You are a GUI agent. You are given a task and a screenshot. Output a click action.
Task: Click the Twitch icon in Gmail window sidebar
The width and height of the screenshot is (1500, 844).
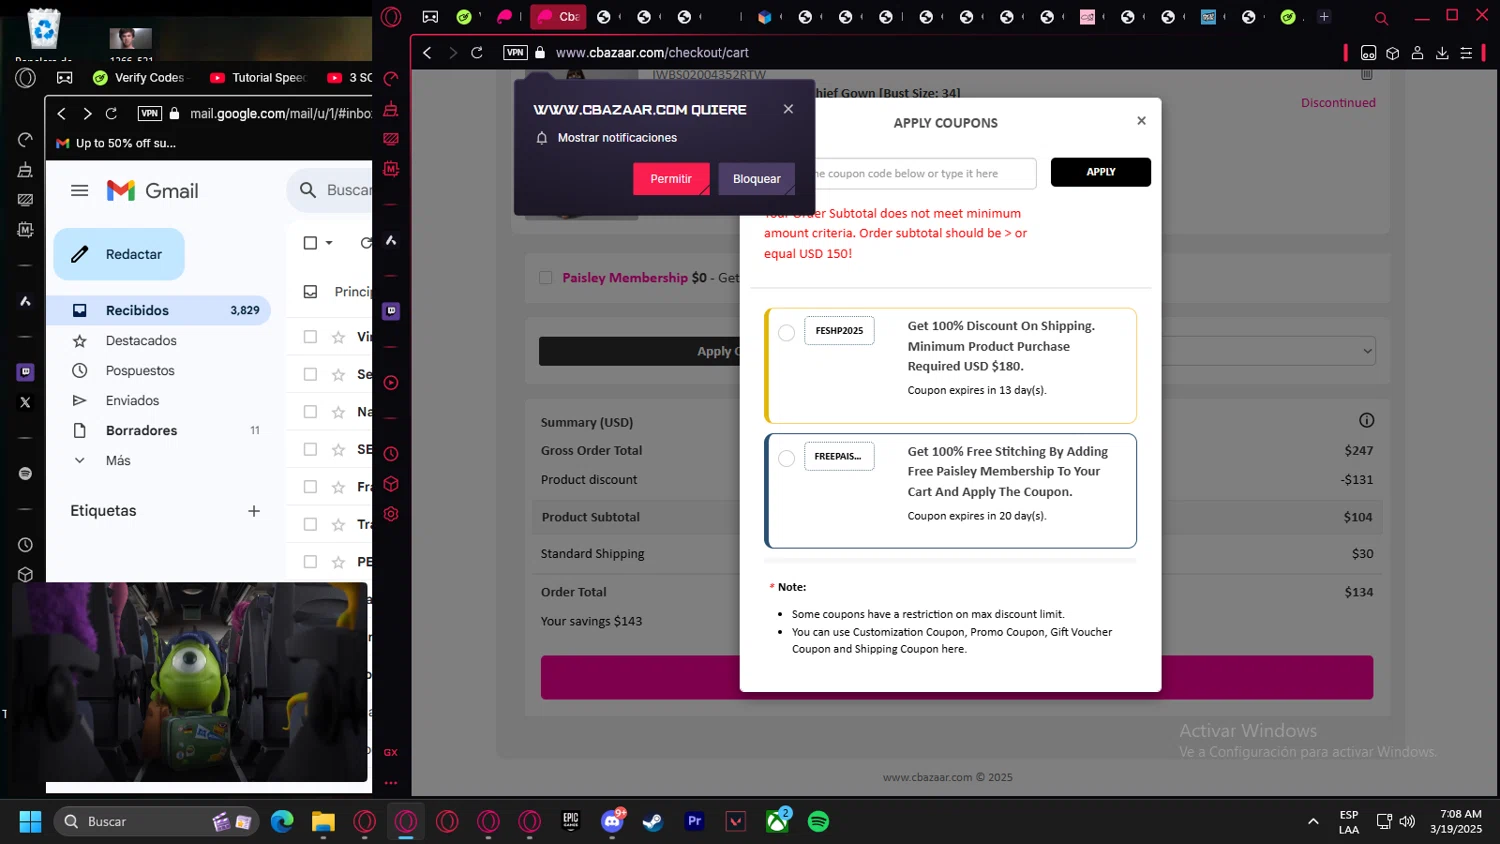point(25,372)
